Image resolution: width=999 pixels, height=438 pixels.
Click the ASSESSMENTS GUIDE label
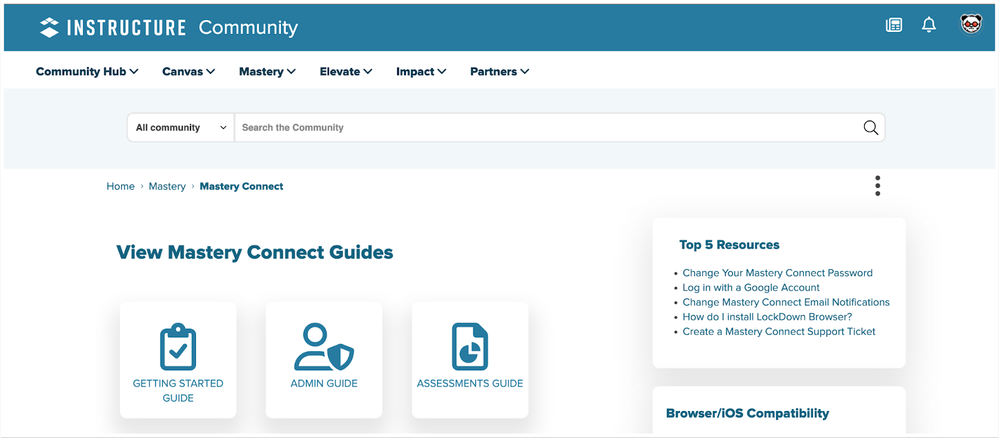470,384
